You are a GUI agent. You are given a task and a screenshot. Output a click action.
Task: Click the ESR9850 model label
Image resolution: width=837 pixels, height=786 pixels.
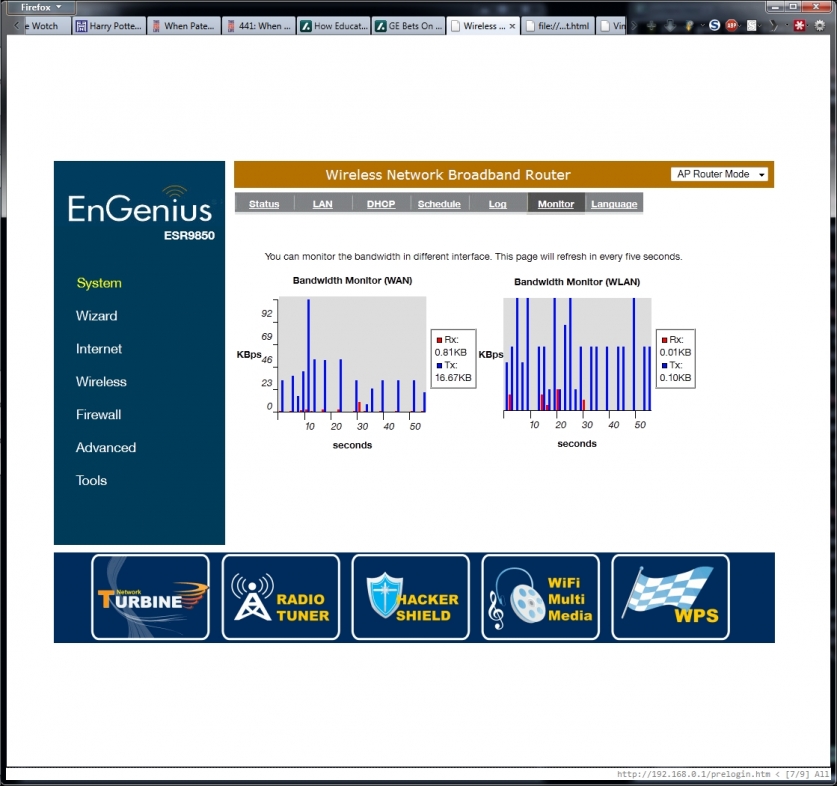[189, 235]
